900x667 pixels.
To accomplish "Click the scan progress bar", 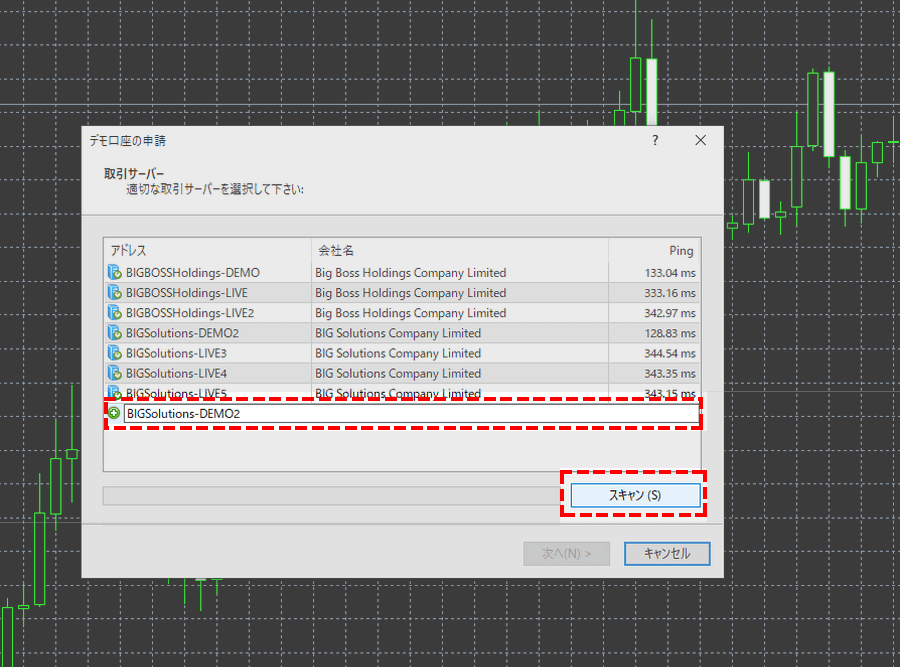I will pyautogui.click(x=330, y=496).
